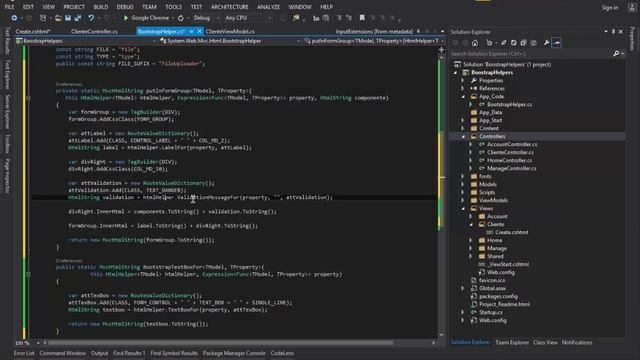This screenshot has height=360, width=640.
Task: Click the editor split-window handle above scrollbar
Action: click(441, 50)
